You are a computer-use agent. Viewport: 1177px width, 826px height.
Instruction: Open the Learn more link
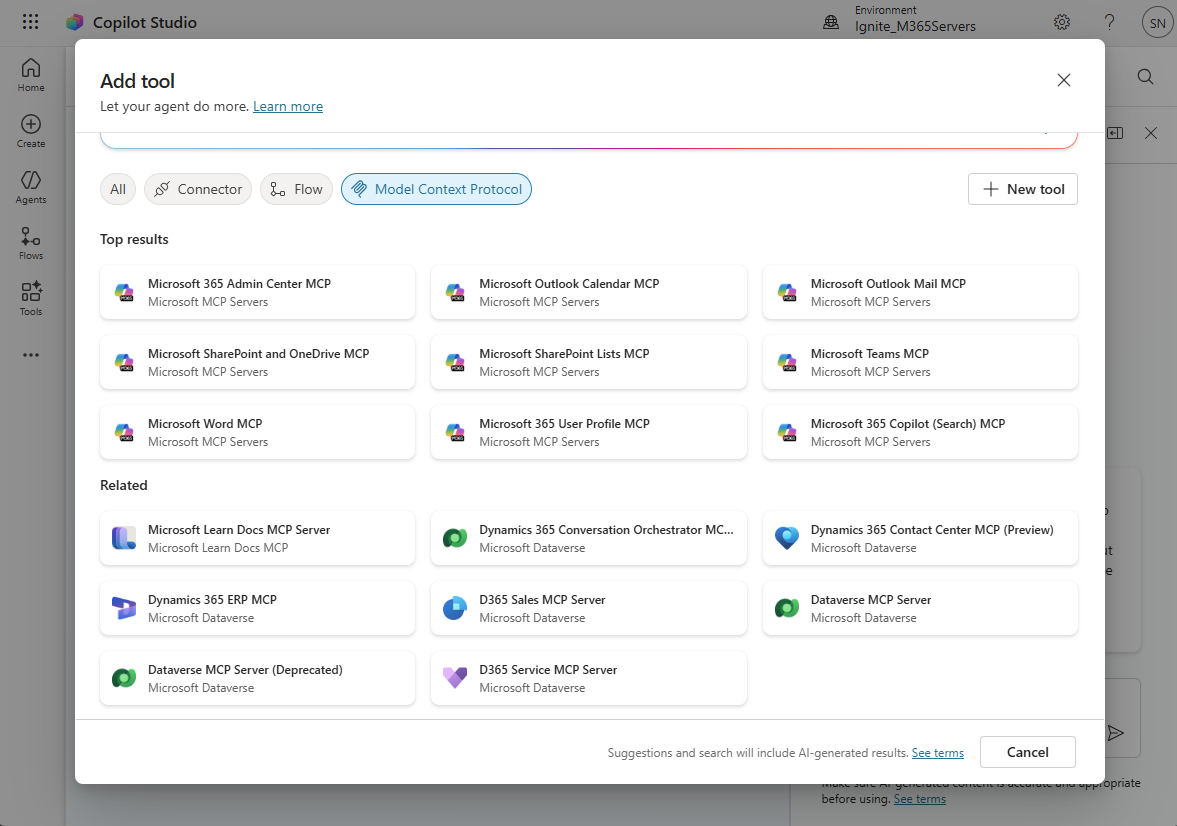point(287,105)
